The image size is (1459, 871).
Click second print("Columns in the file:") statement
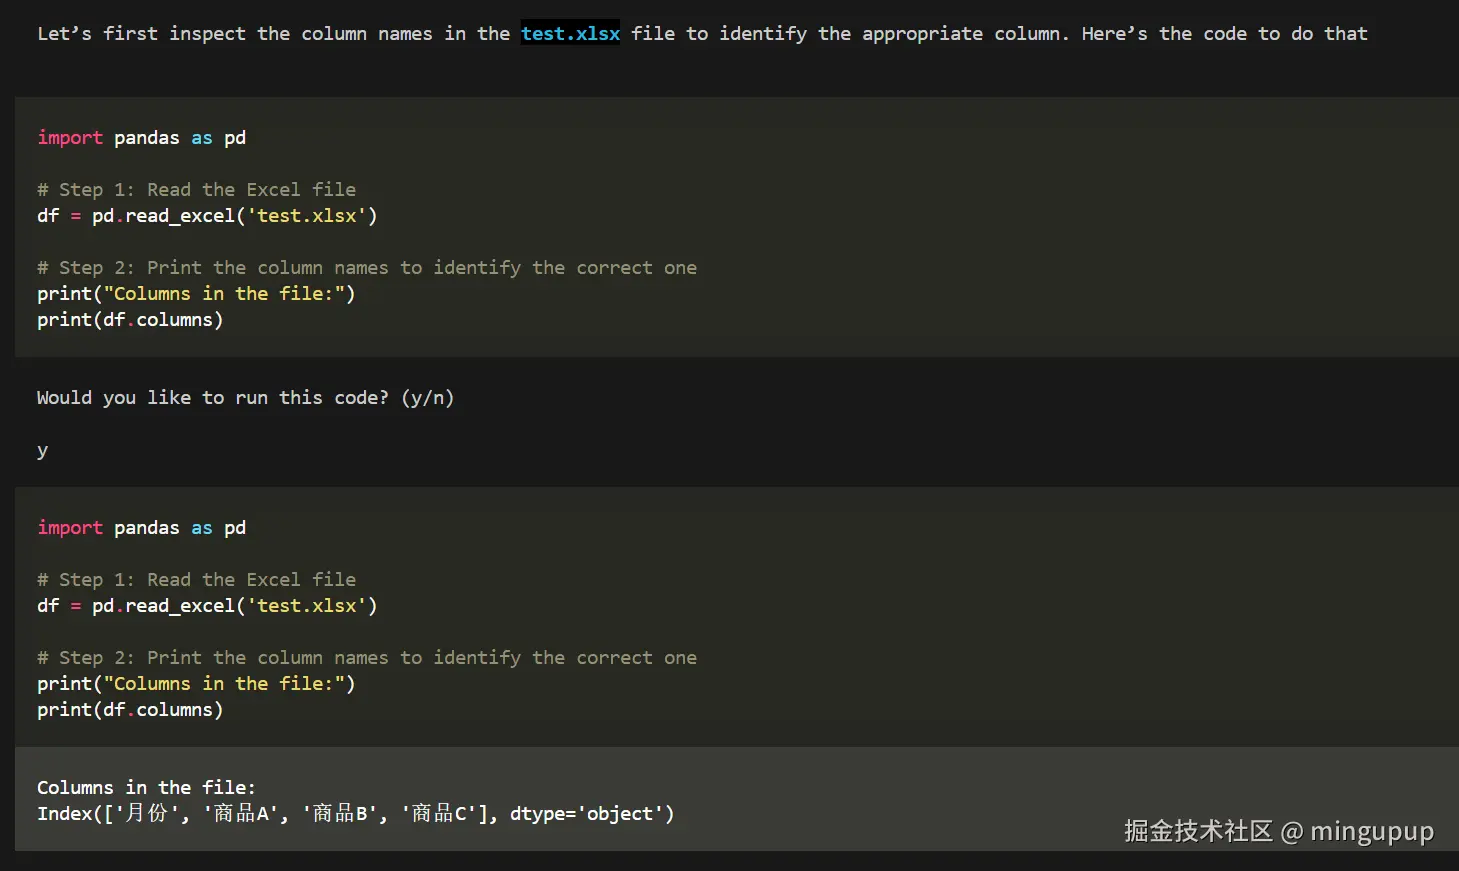196,684
